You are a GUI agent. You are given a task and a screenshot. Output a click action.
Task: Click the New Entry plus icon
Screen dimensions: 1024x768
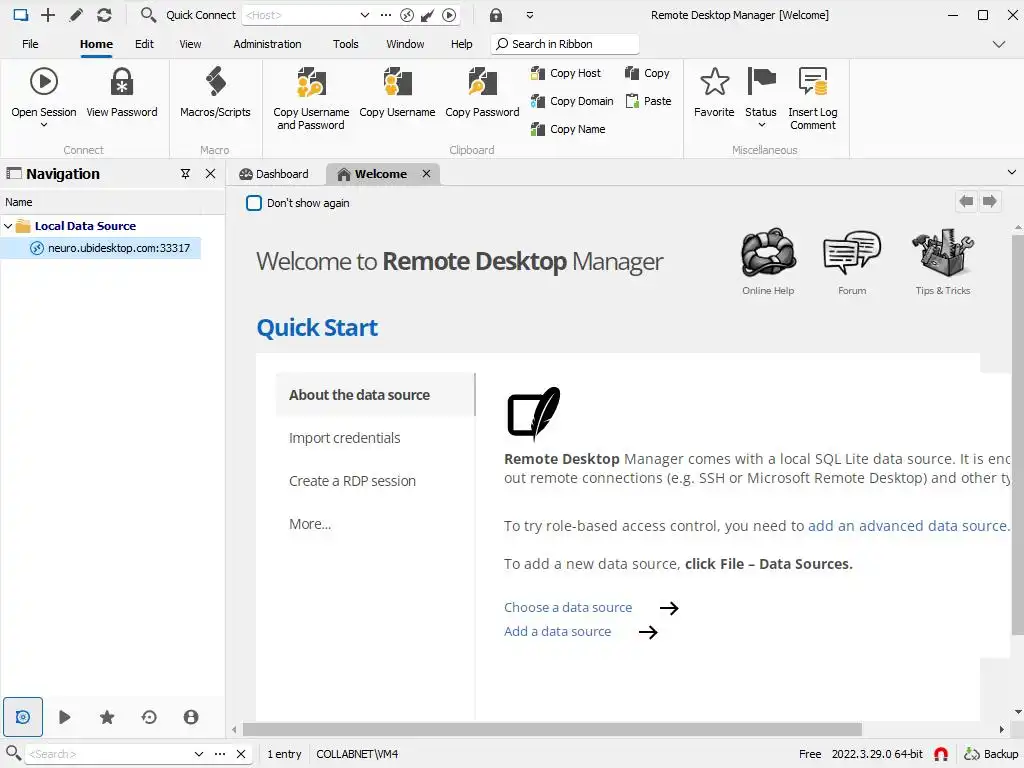pyautogui.click(x=48, y=14)
